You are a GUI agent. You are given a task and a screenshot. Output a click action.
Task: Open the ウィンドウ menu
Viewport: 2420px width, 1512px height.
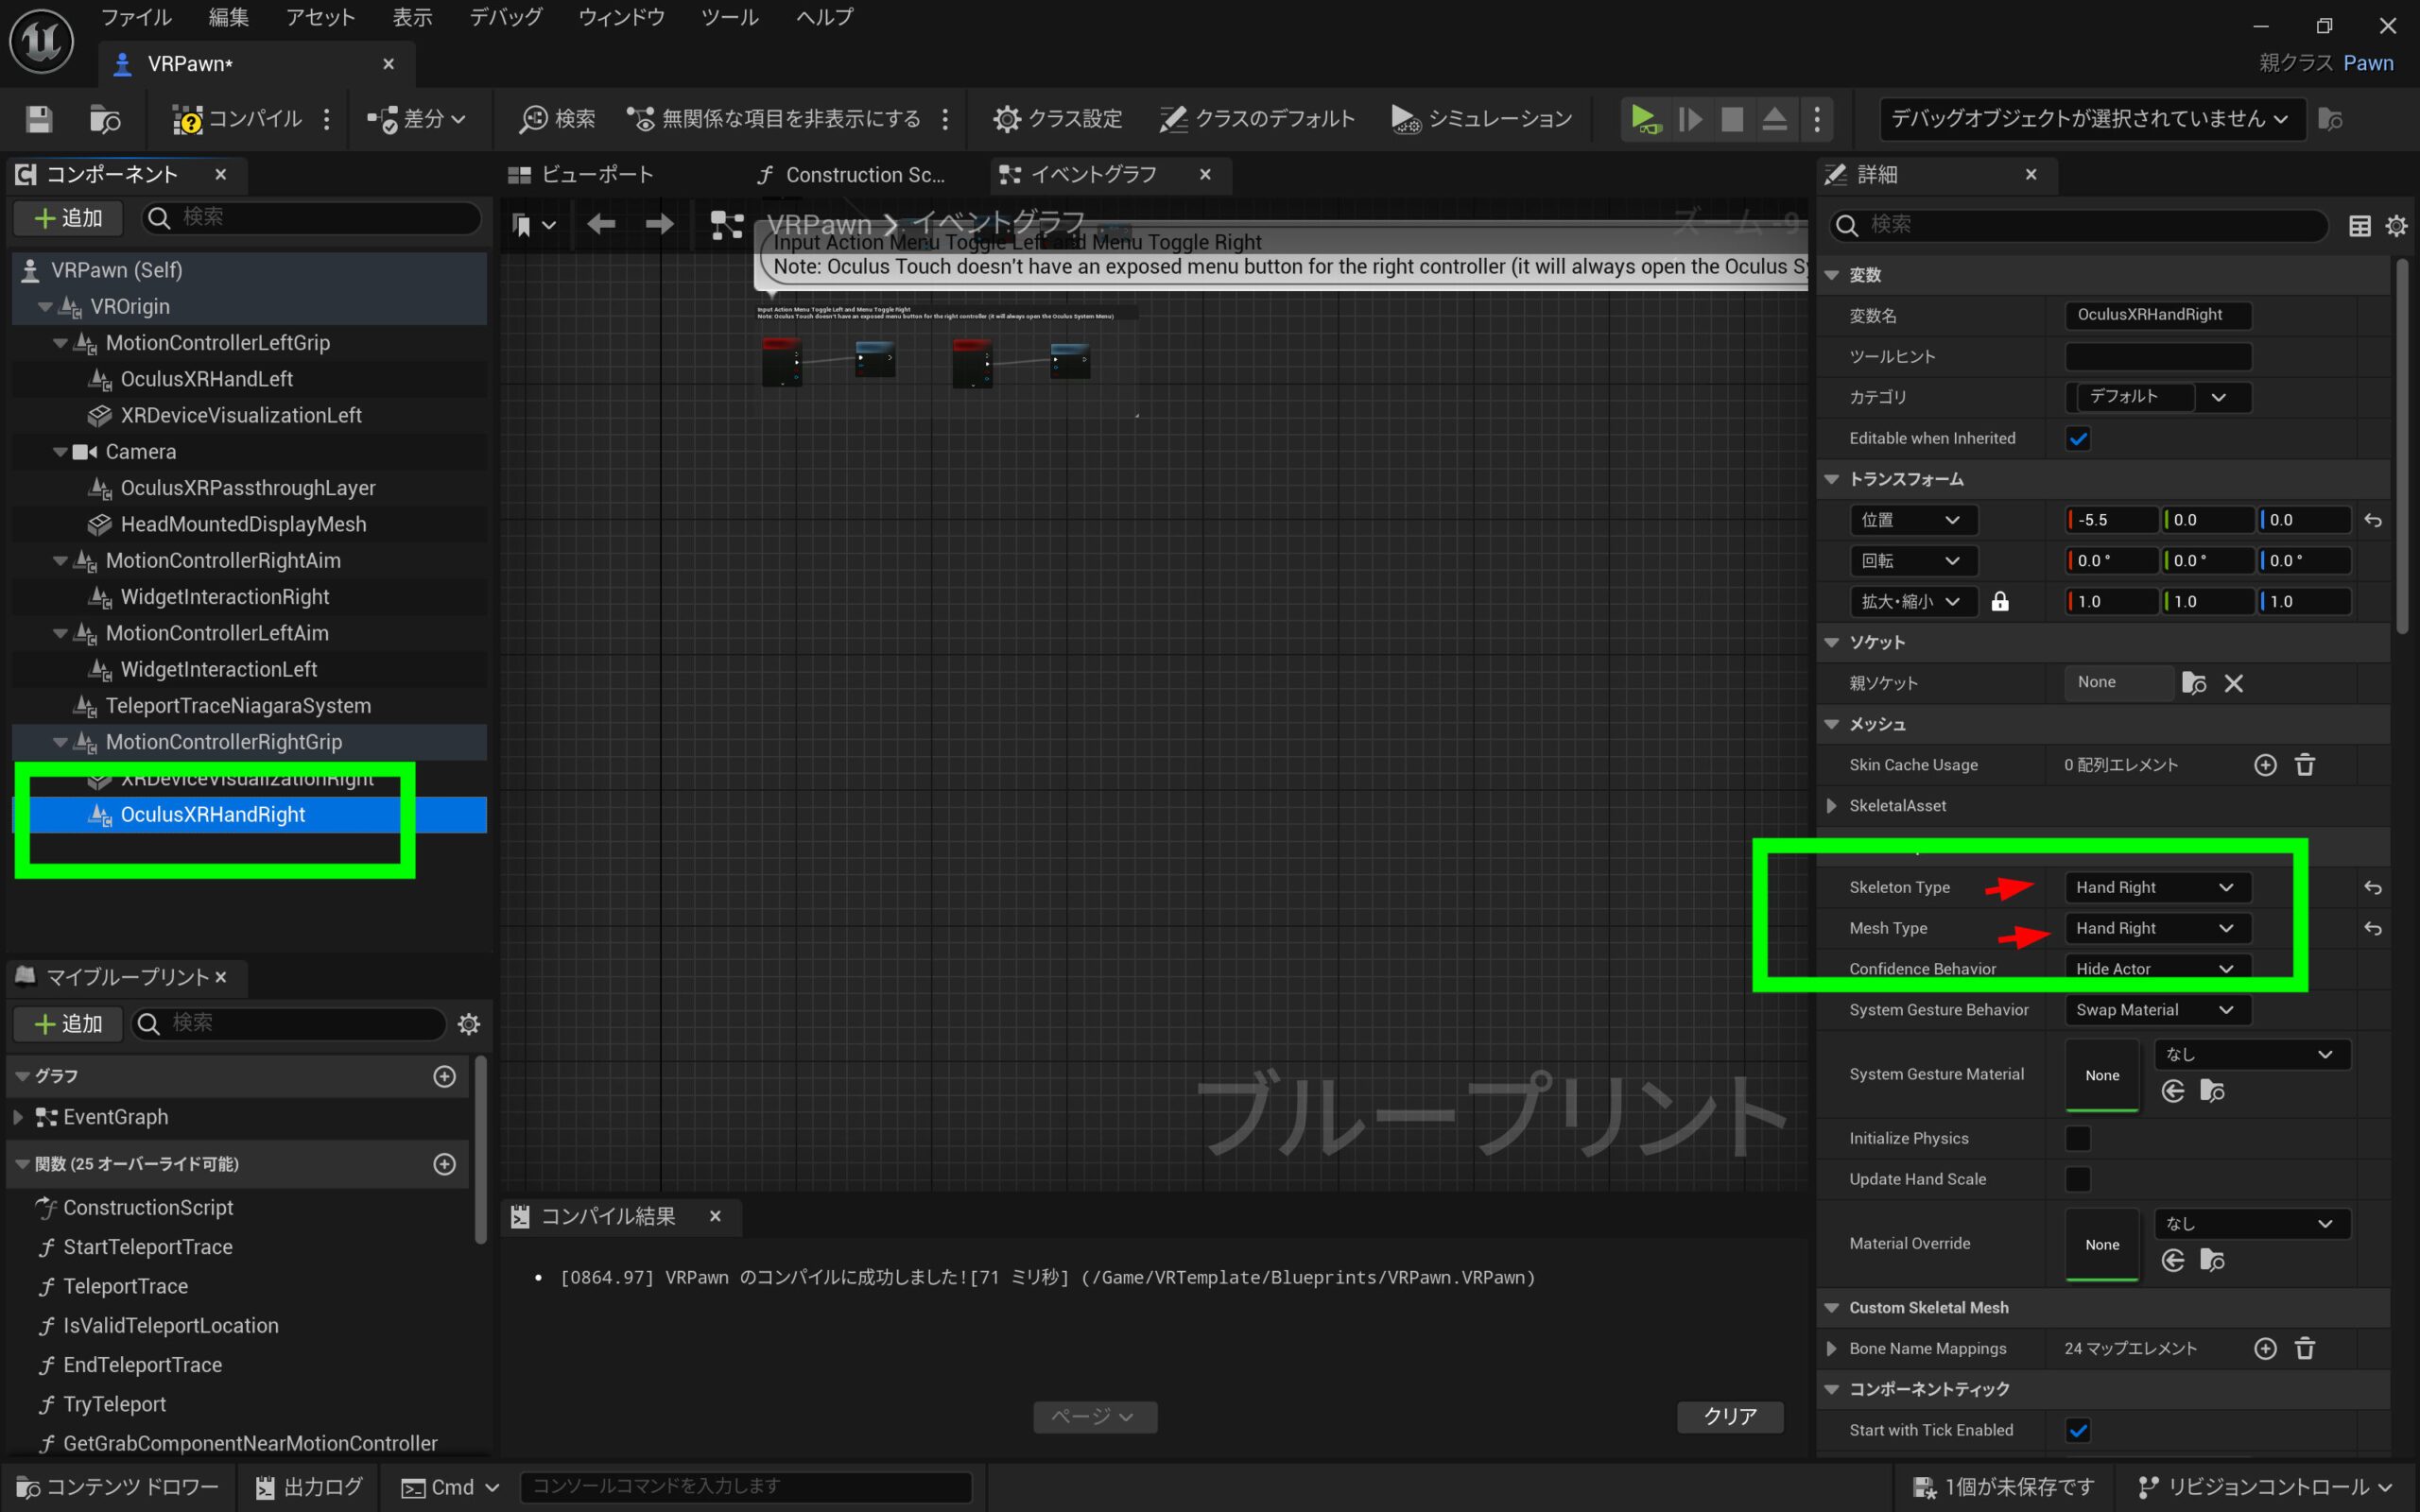coord(621,17)
